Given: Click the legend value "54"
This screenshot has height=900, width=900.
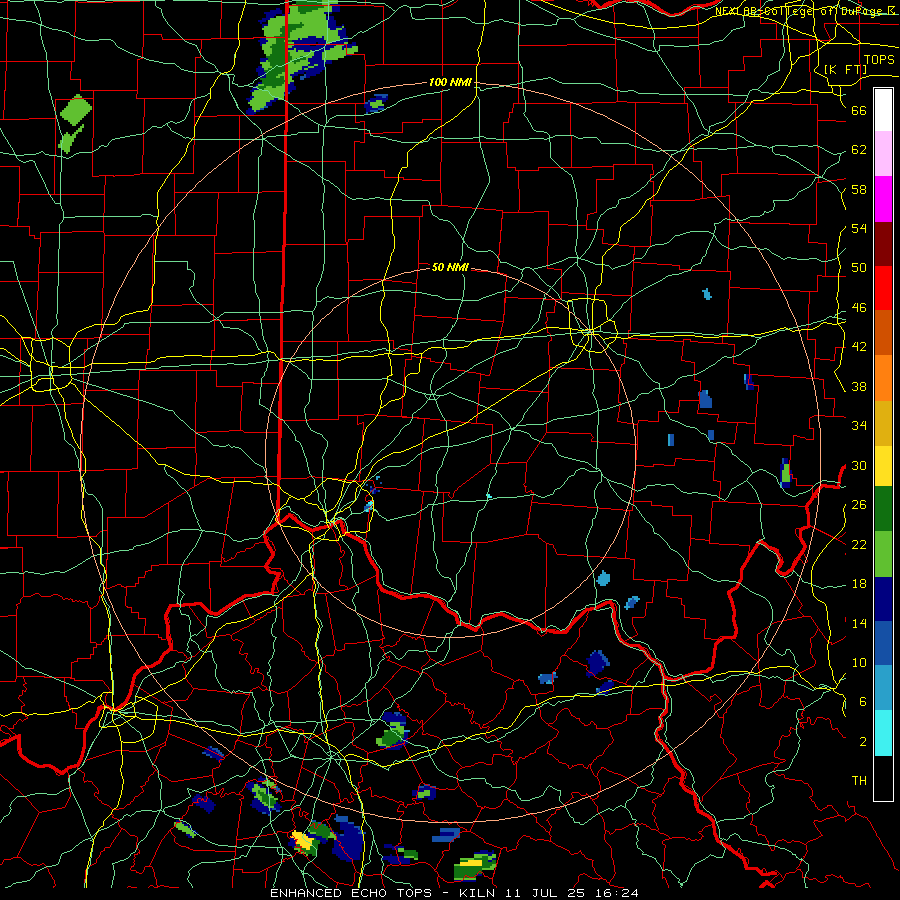Looking at the screenshot, I should coord(859,228).
